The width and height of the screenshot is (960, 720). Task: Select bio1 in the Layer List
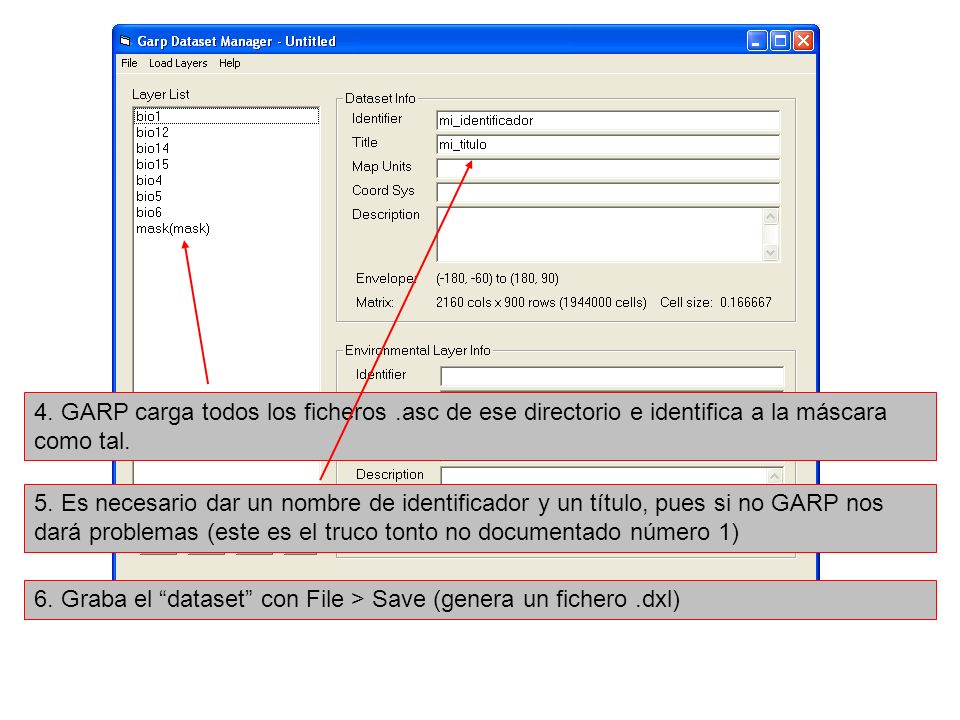coord(226,116)
